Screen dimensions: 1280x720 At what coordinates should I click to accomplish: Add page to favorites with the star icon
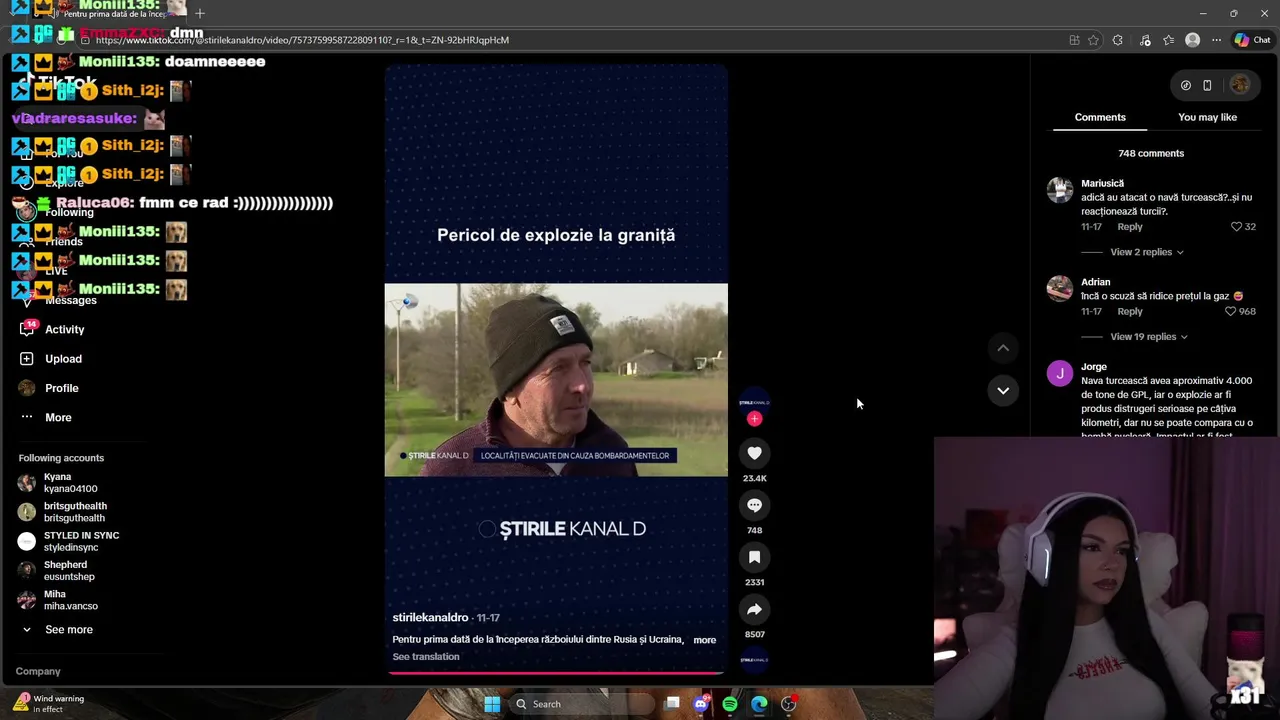(x=1093, y=40)
